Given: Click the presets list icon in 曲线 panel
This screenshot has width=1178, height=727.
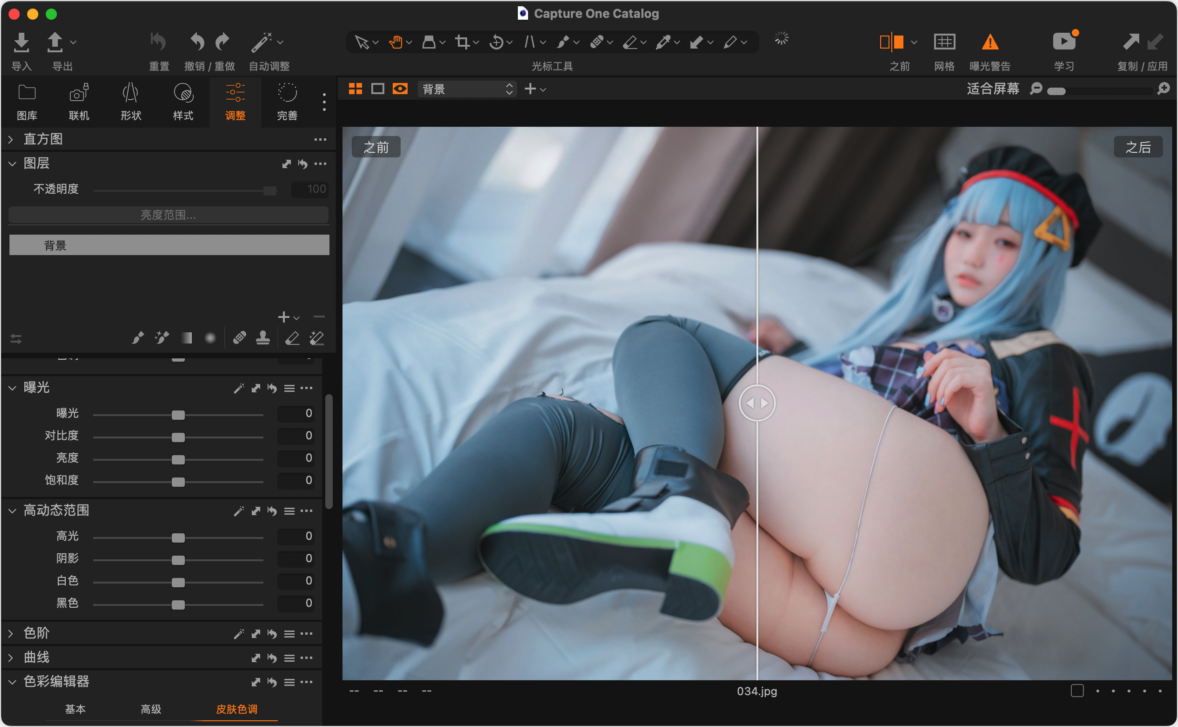Looking at the screenshot, I should tap(289, 659).
